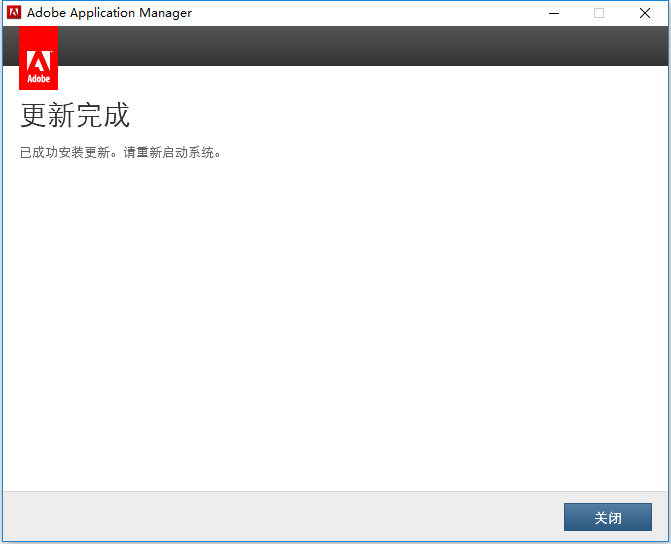Select the 更新完成 heading text
671x544 pixels.
(x=75, y=115)
